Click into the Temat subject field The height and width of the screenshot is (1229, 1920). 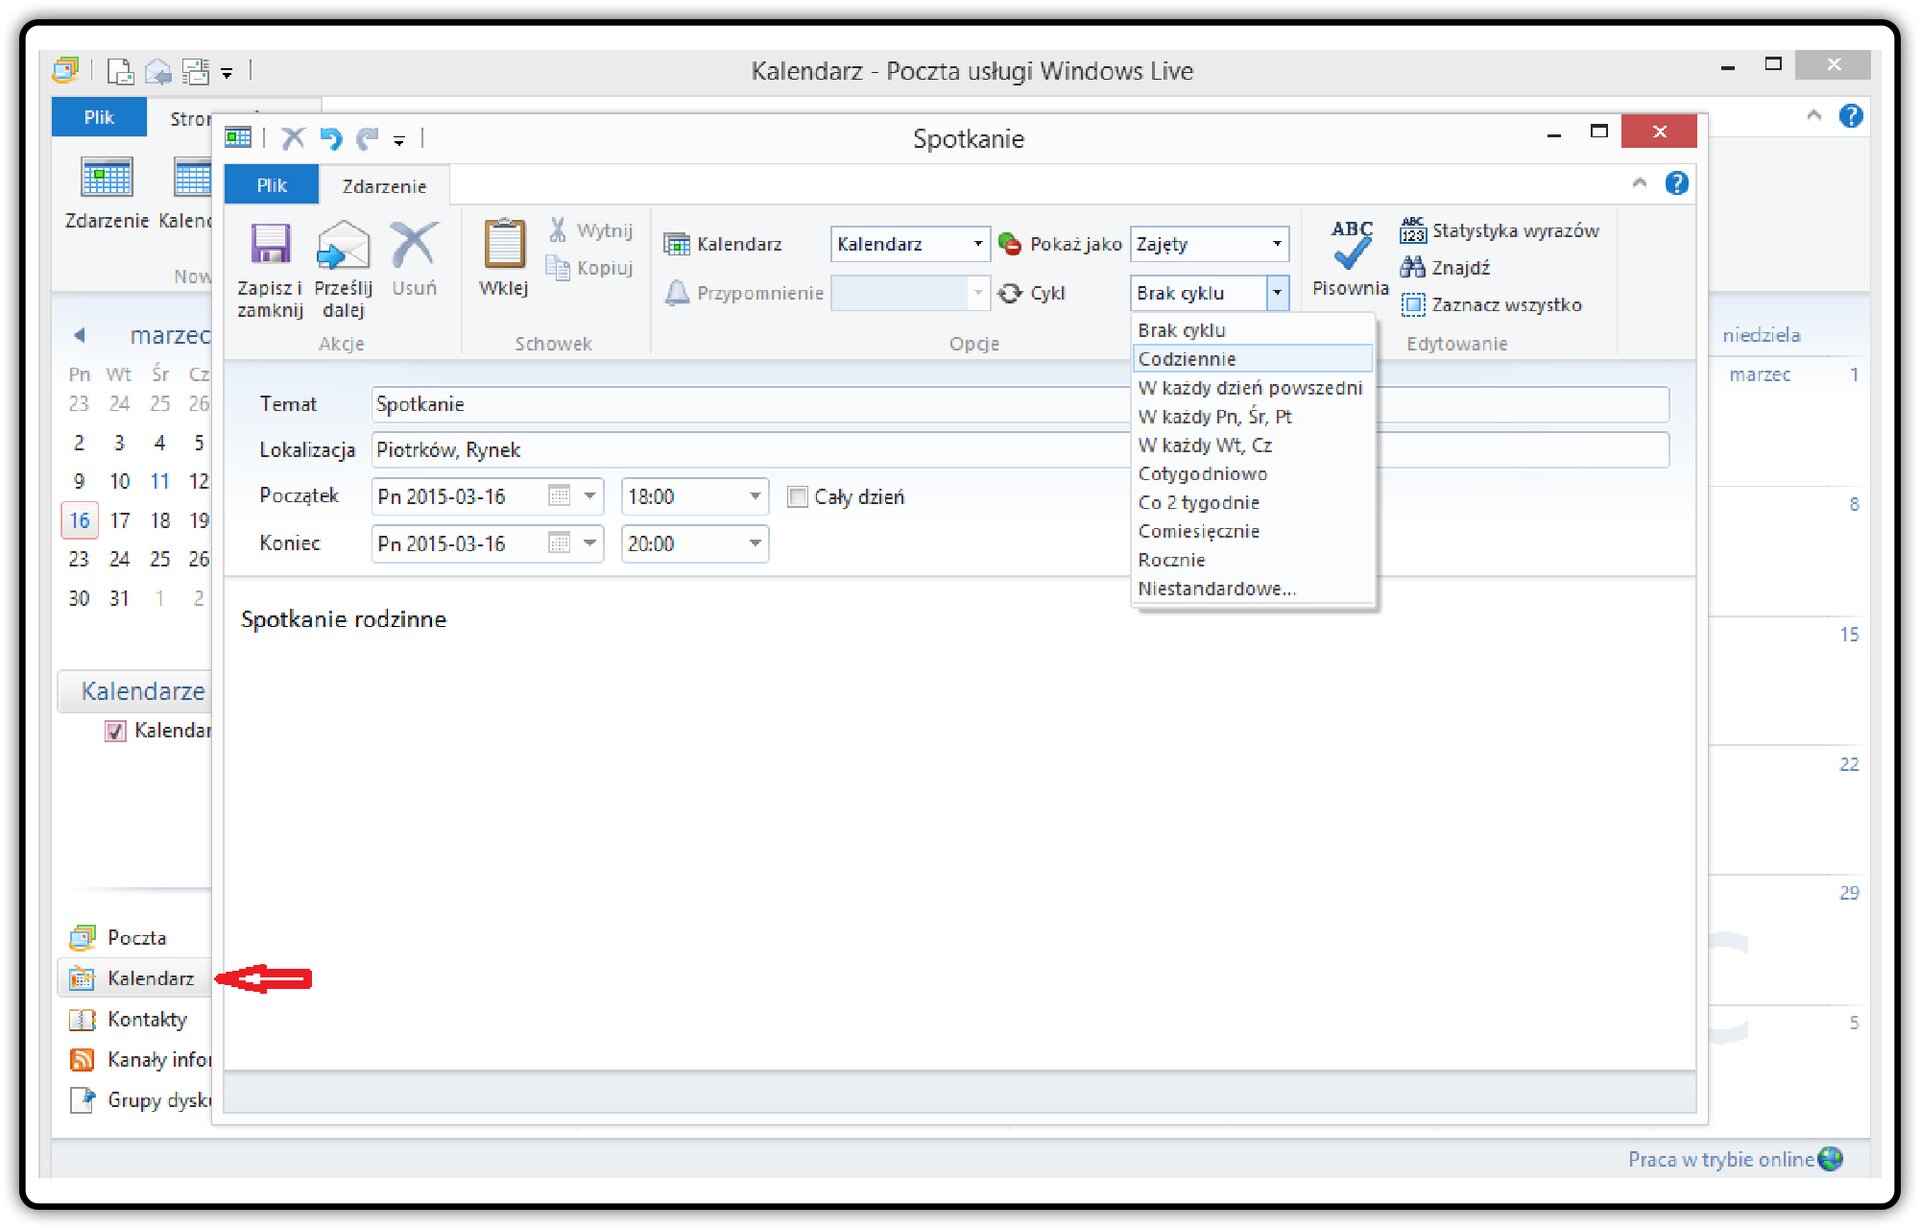1020,404
